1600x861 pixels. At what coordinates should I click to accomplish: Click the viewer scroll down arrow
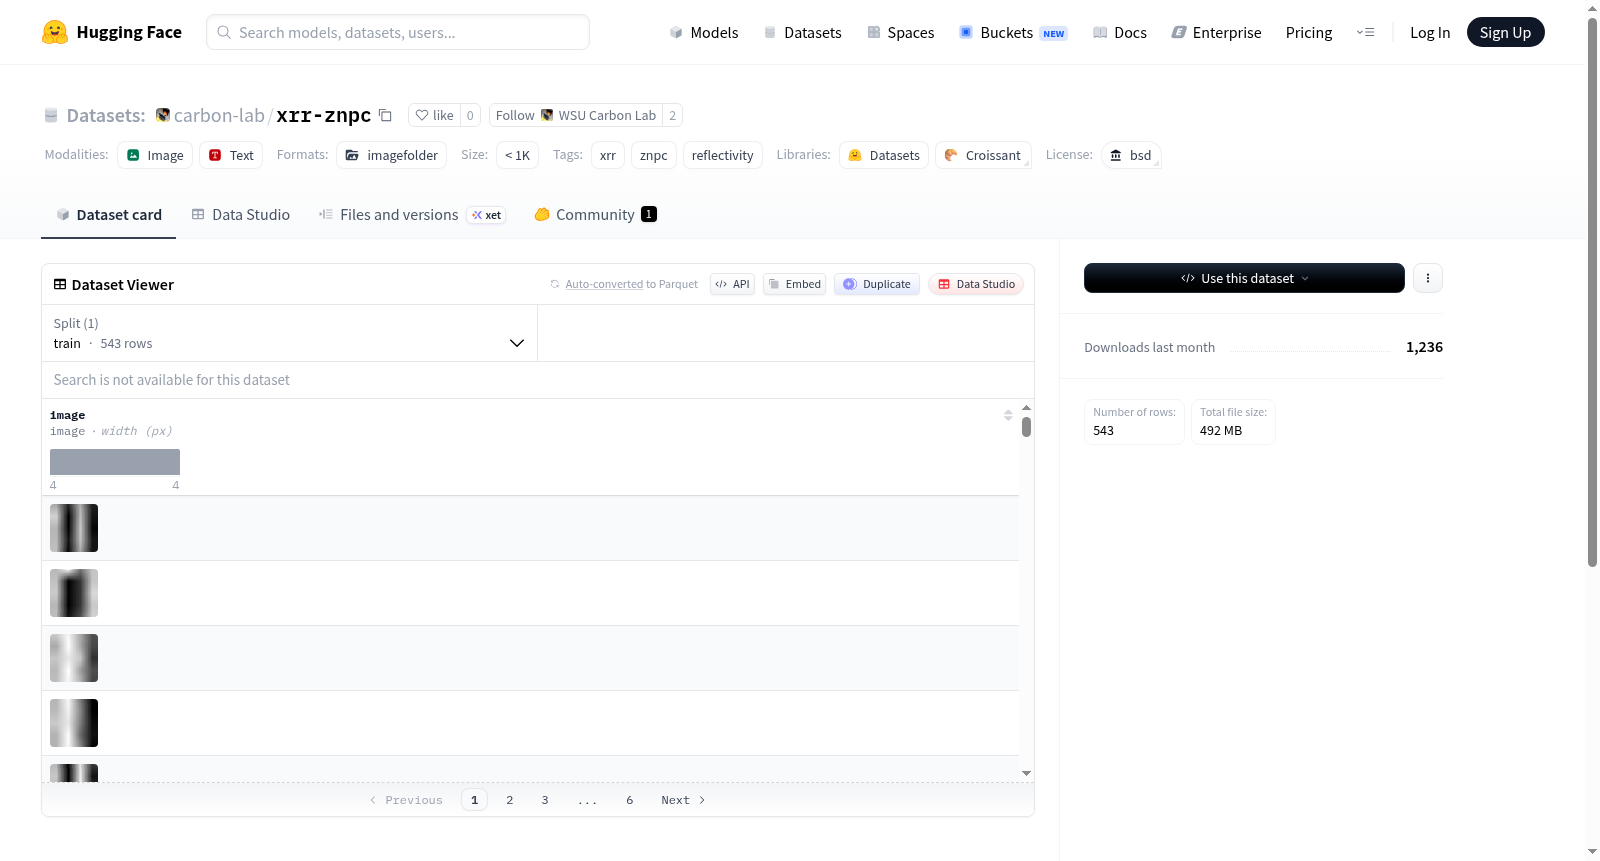click(x=1026, y=773)
